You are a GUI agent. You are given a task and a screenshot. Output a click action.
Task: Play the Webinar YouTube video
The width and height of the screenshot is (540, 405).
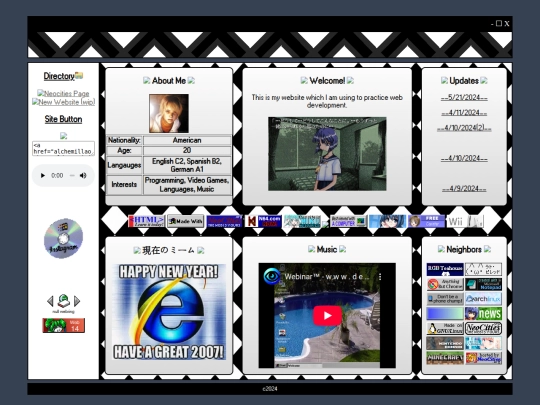pyautogui.click(x=327, y=315)
